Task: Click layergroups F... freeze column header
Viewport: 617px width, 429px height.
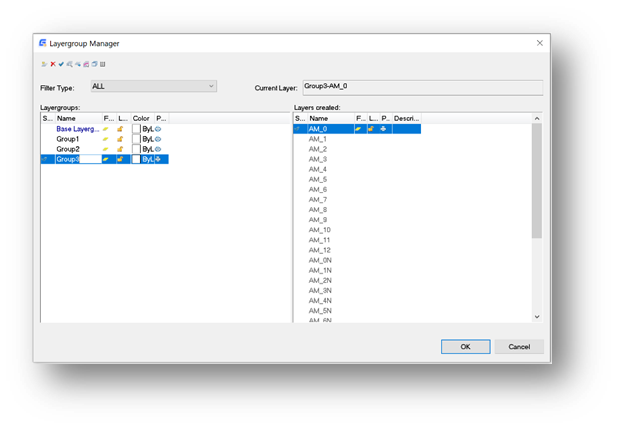Action: (109, 118)
